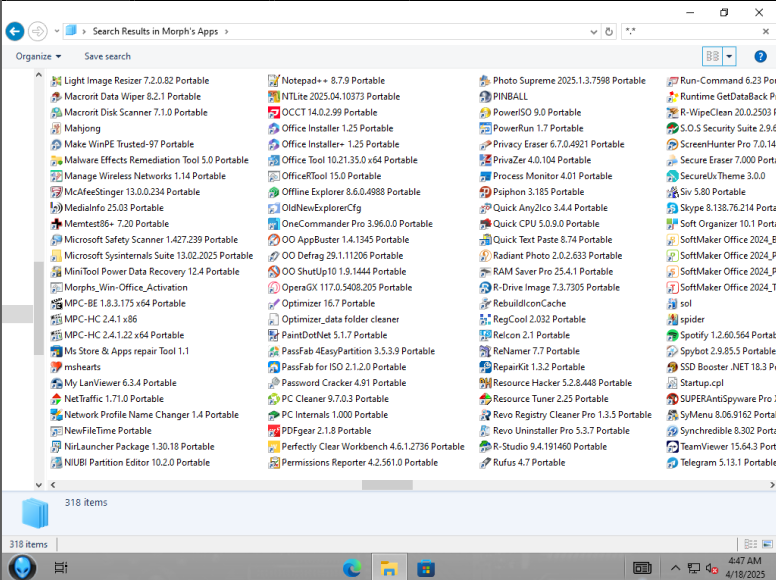Expand the breadcrumb chevron before Search Results
This screenshot has height=580, width=776.
point(84,32)
